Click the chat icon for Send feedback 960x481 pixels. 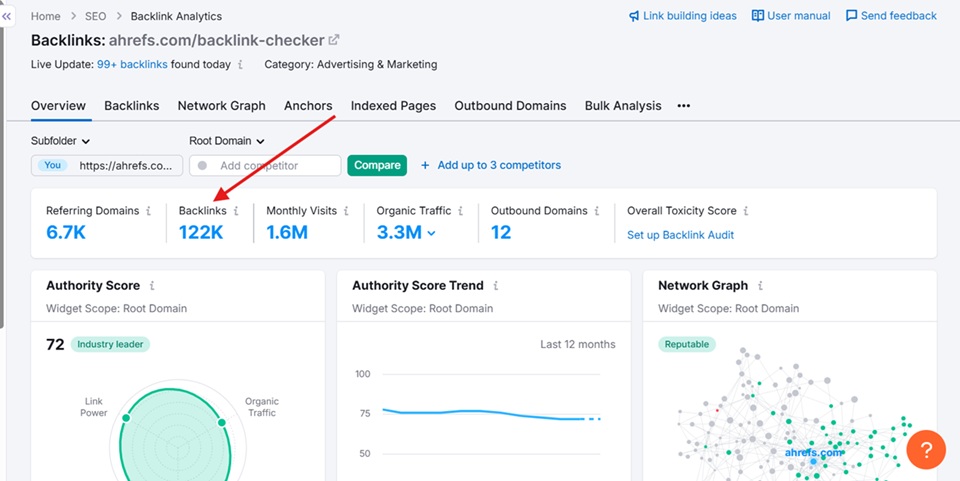pyautogui.click(x=852, y=16)
